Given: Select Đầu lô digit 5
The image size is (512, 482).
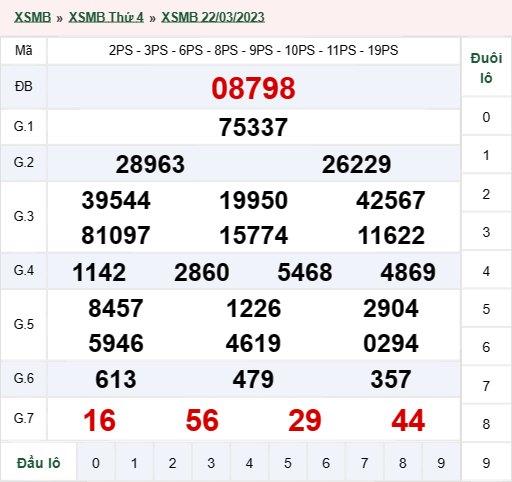Looking at the screenshot, I should pyautogui.click(x=288, y=463).
